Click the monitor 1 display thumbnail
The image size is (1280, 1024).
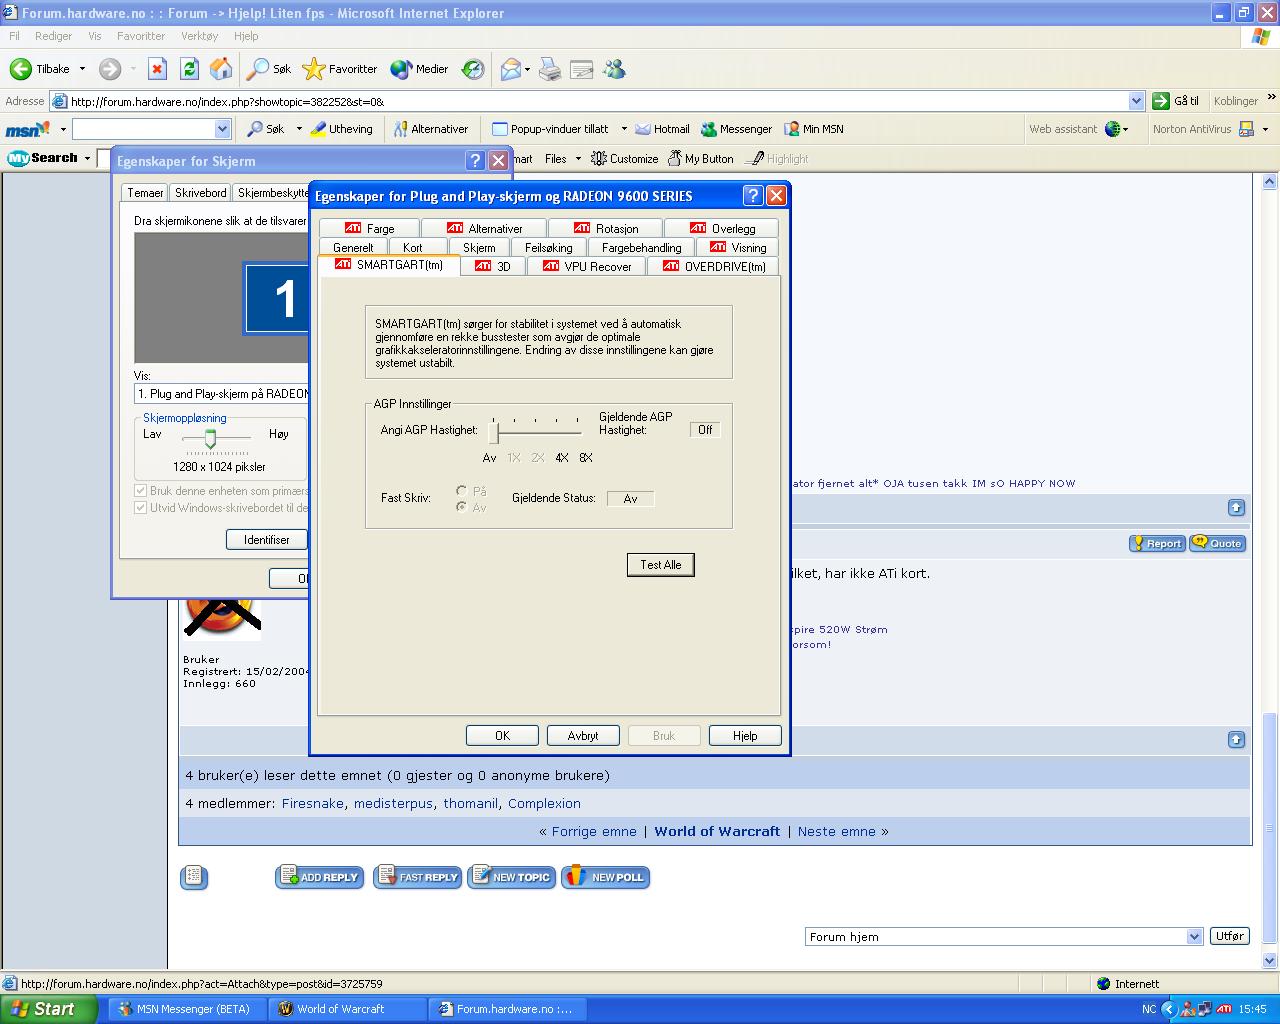(x=277, y=297)
